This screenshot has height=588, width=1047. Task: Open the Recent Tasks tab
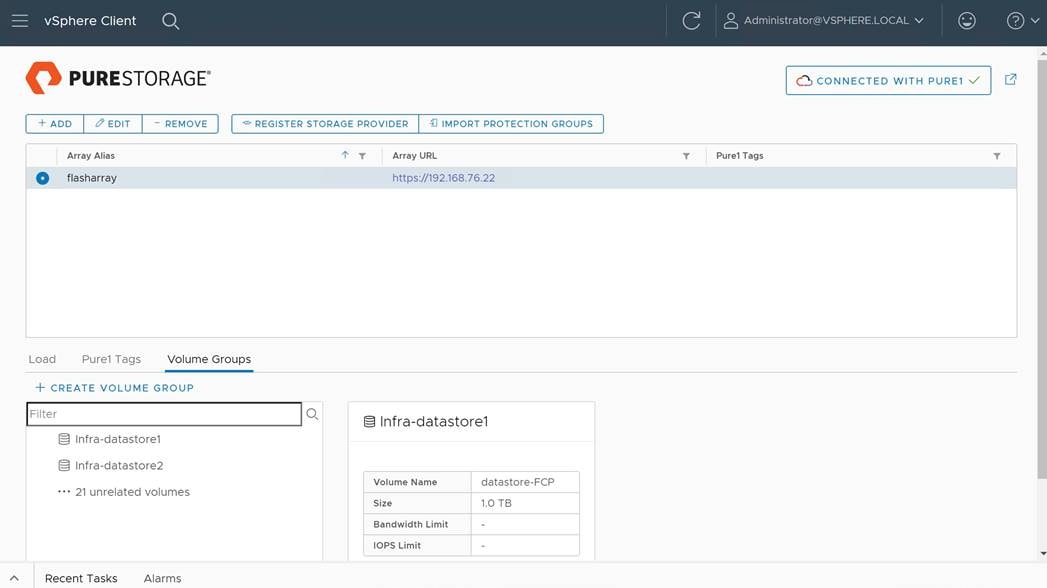click(81, 579)
